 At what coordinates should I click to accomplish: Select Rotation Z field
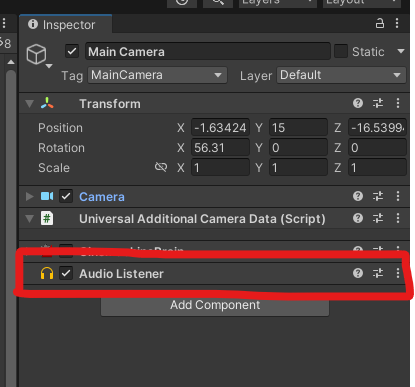(377, 148)
